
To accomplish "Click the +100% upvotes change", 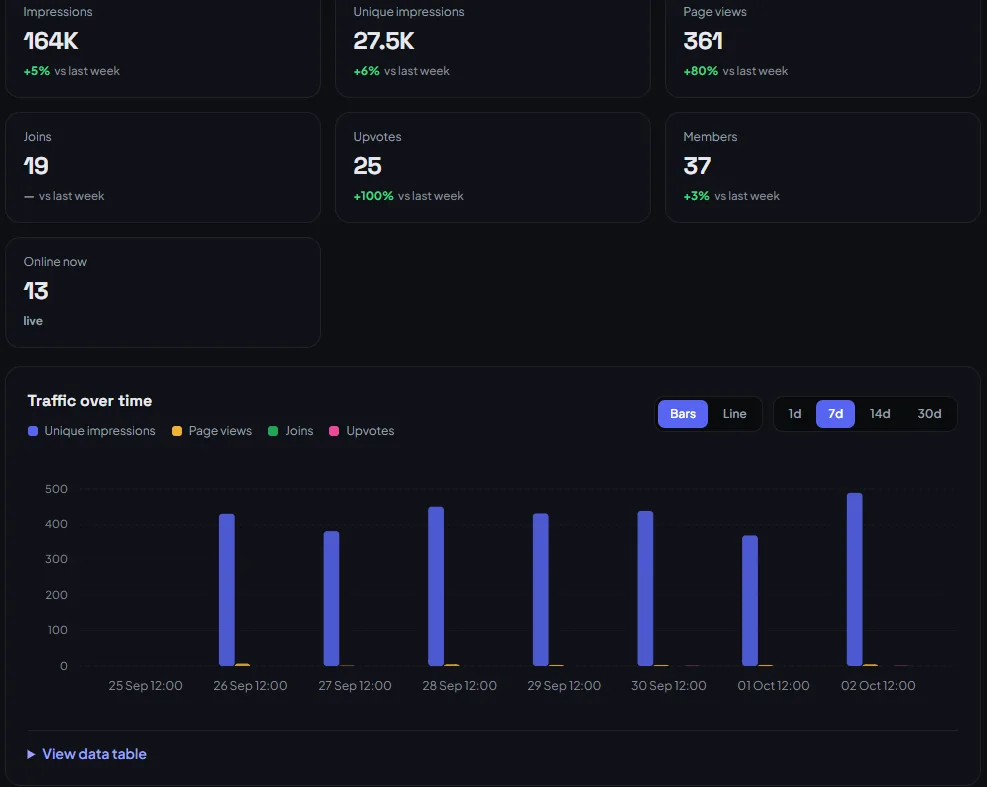I will (x=373, y=196).
